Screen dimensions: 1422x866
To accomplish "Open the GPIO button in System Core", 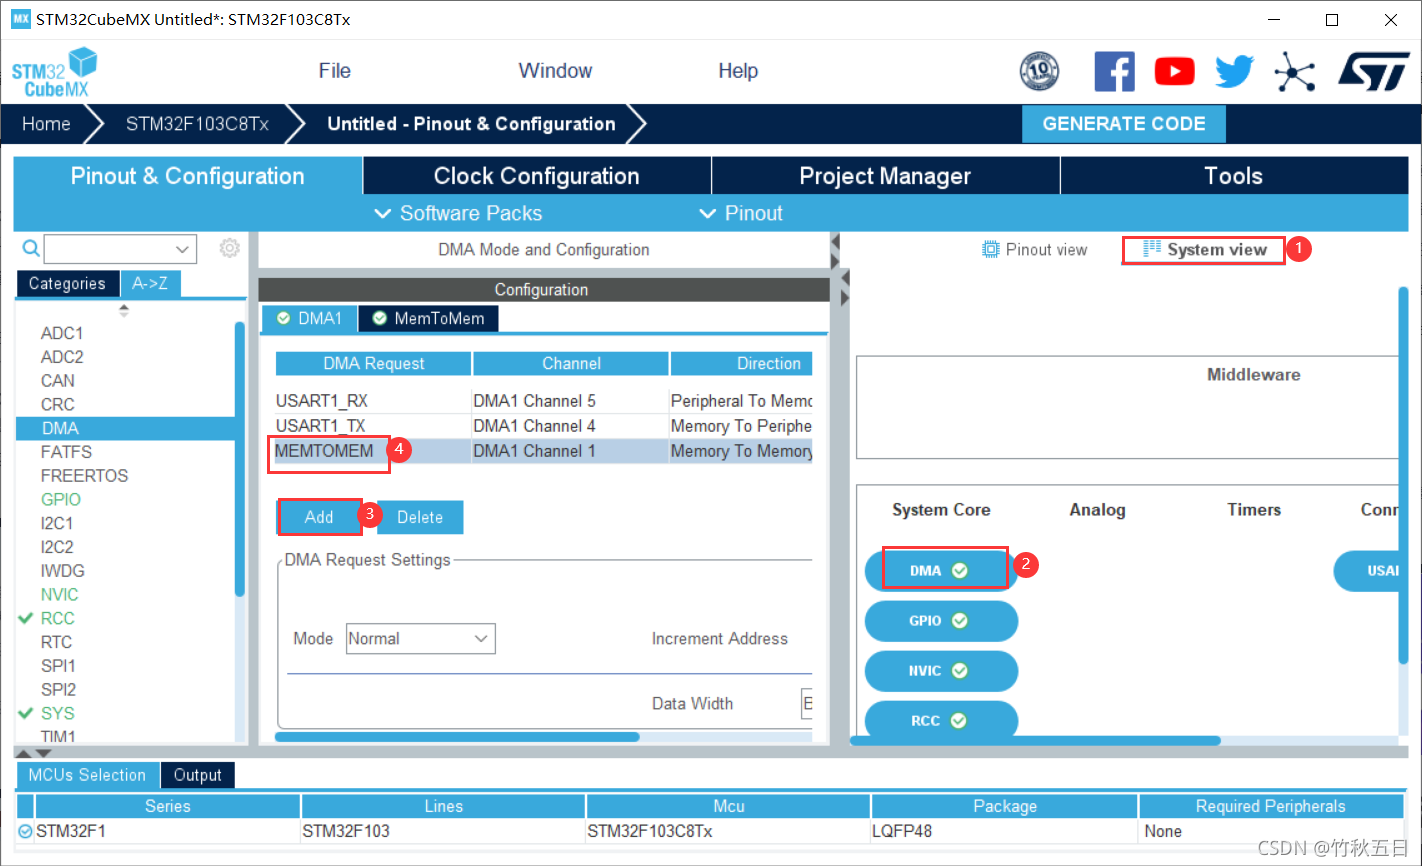I will click(x=940, y=620).
